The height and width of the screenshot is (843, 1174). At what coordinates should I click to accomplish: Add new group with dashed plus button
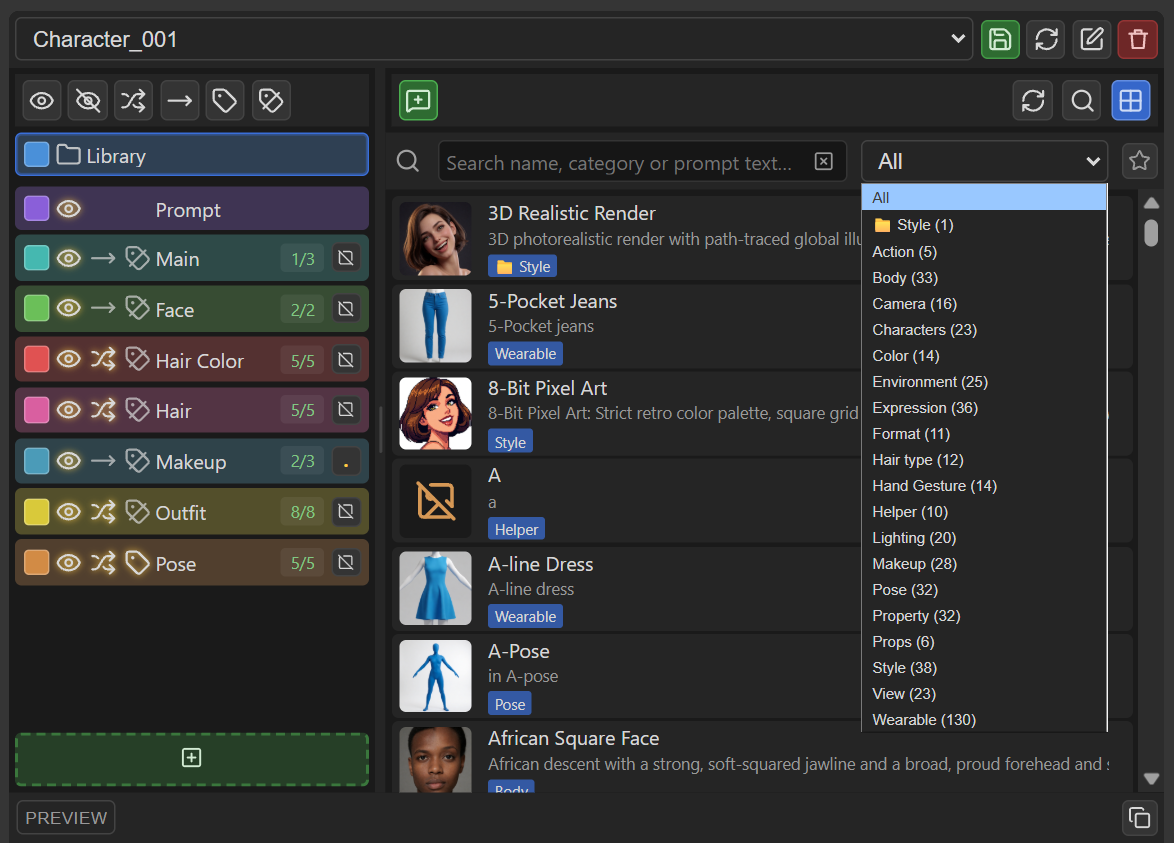point(192,758)
